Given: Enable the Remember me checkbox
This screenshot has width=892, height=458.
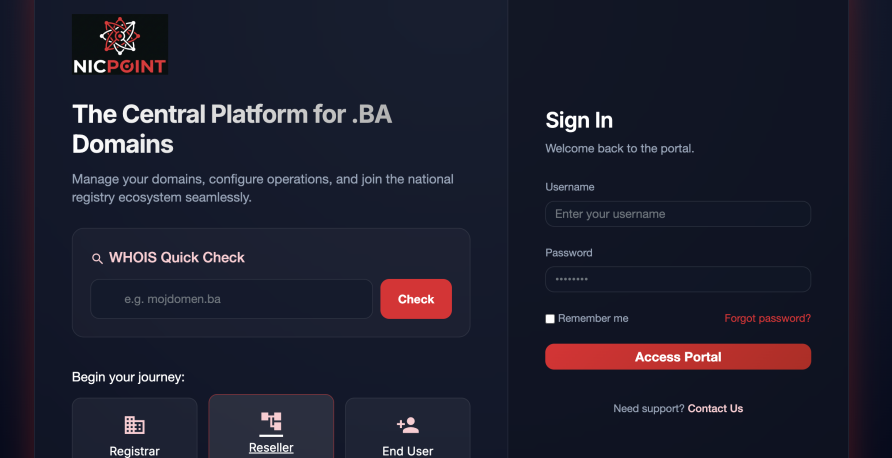Looking at the screenshot, I should click(550, 319).
